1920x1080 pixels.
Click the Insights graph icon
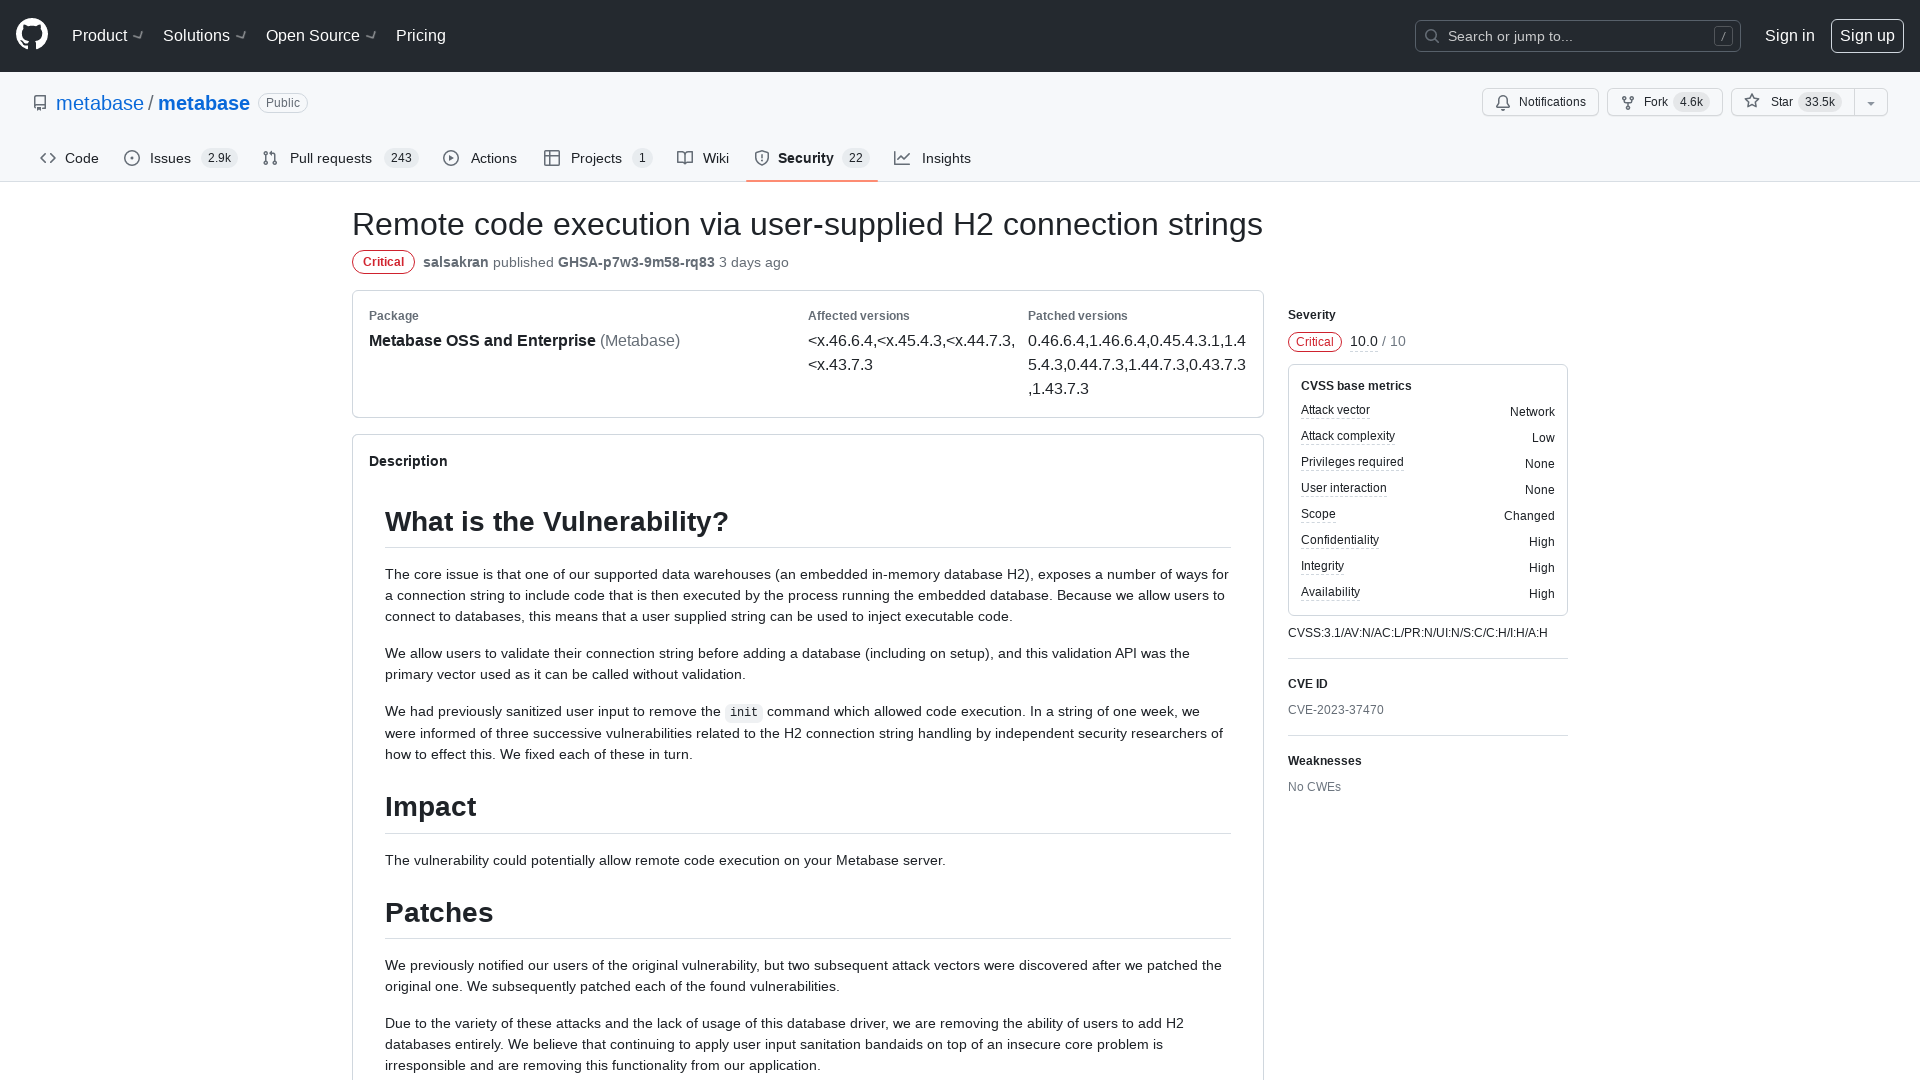pos(902,158)
